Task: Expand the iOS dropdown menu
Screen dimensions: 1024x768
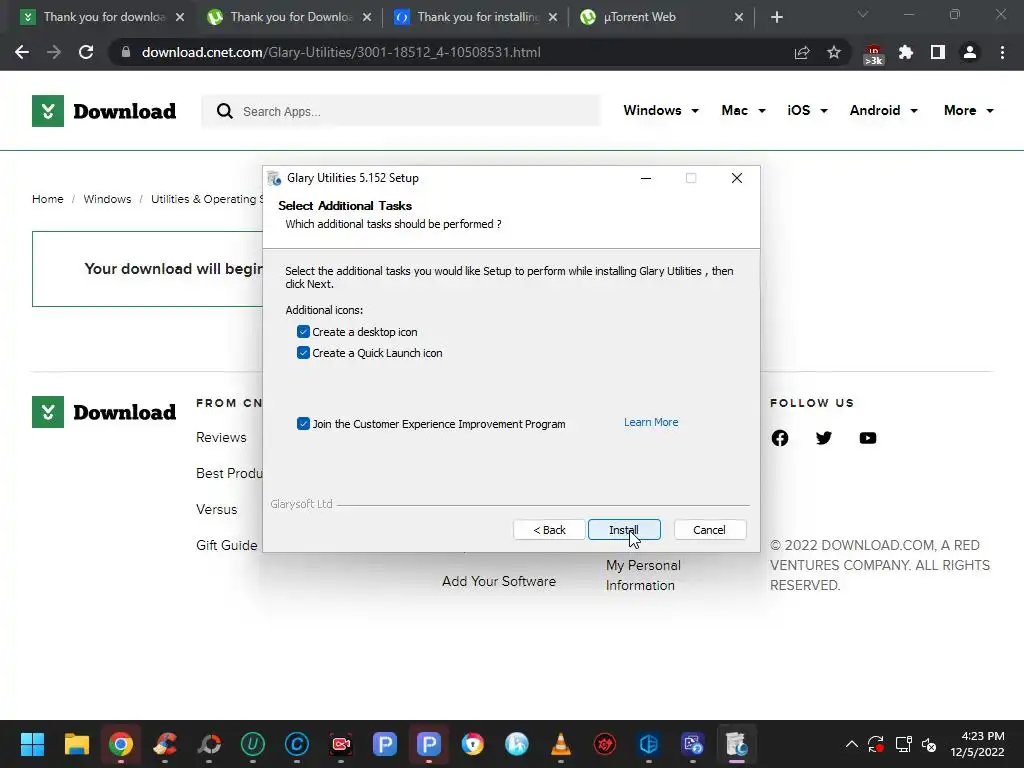Action: (x=807, y=110)
